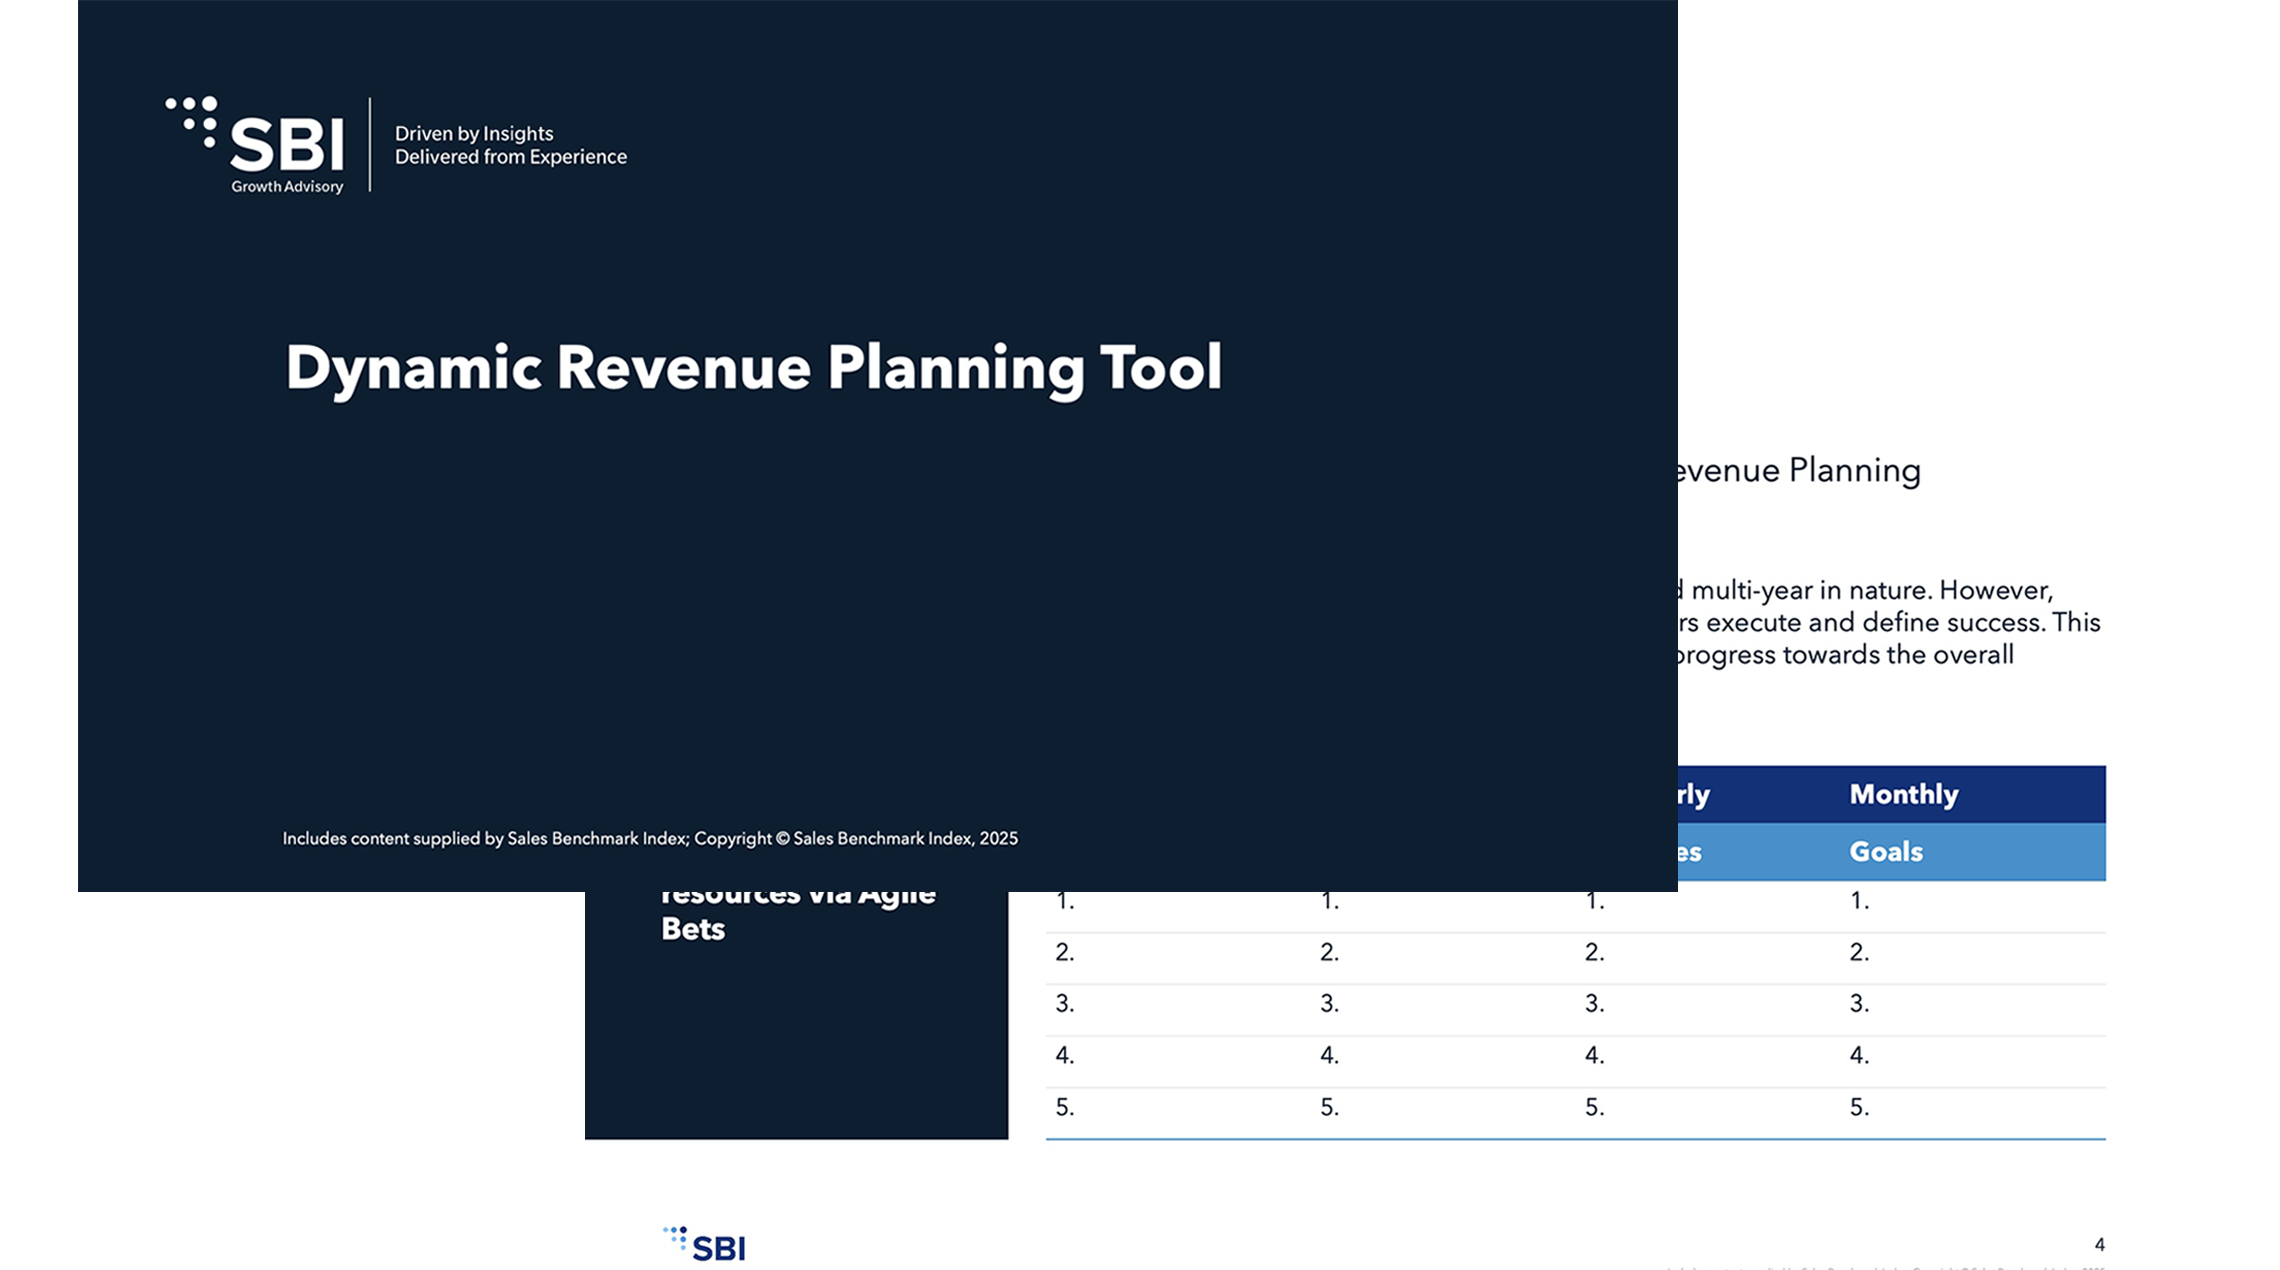Click row 3 in the Monthly Goals column
This screenshot has height=1270, width=2280.
click(1859, 1004)
